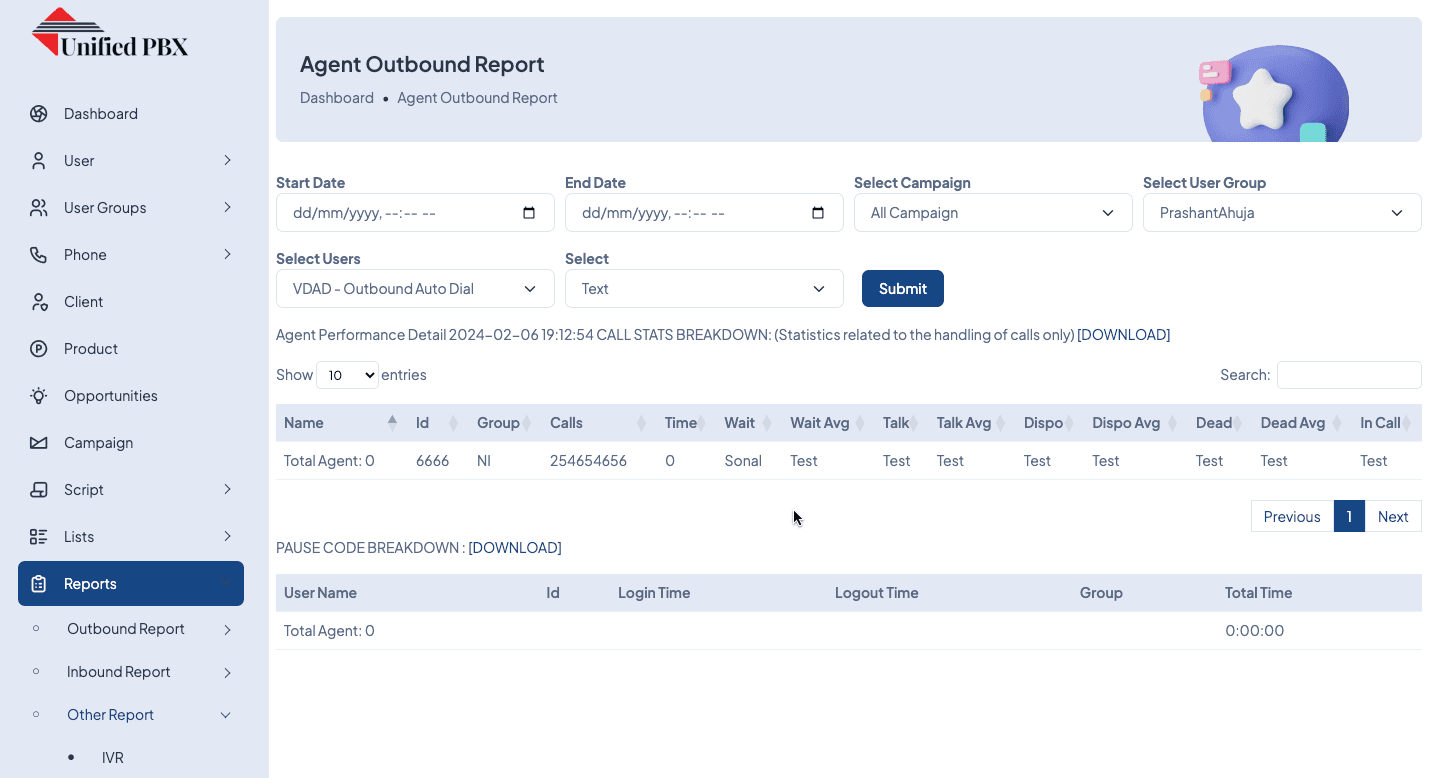
Task: Click the Dashboard sidebar icon
Action: 39,114
